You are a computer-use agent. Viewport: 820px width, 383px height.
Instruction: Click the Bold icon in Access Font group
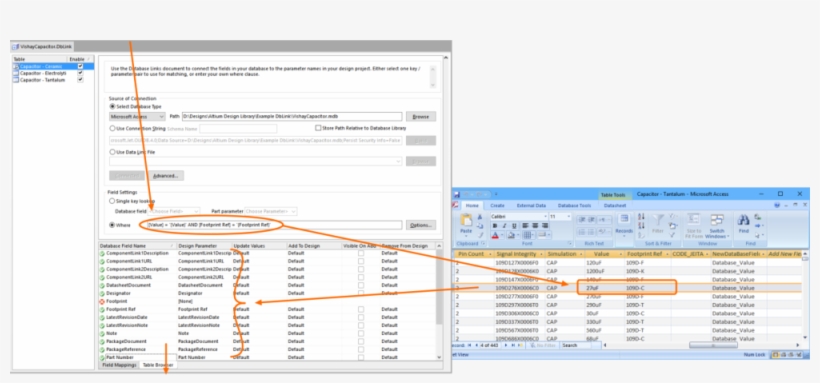pyautogui.click(x=495, y=226)
